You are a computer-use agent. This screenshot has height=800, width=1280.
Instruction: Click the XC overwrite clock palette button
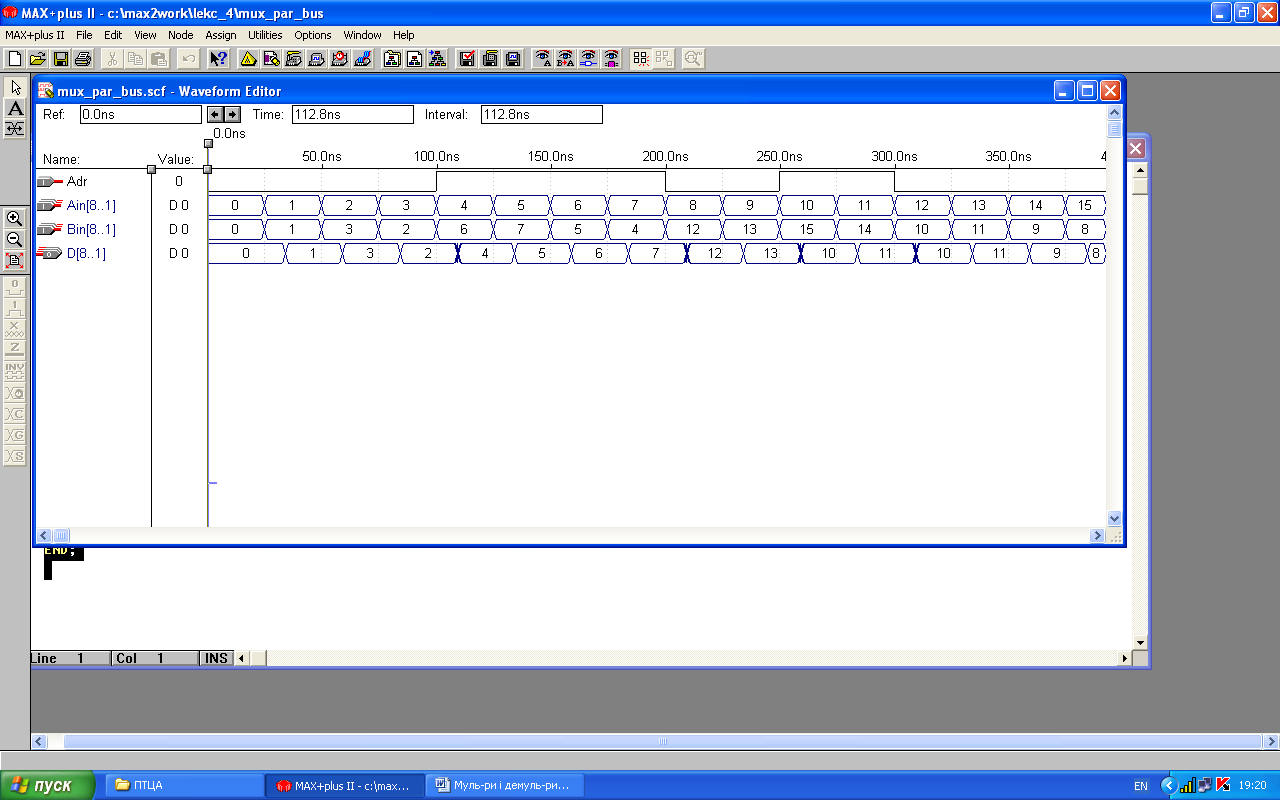pyautogui.click(x=15, y=413)
